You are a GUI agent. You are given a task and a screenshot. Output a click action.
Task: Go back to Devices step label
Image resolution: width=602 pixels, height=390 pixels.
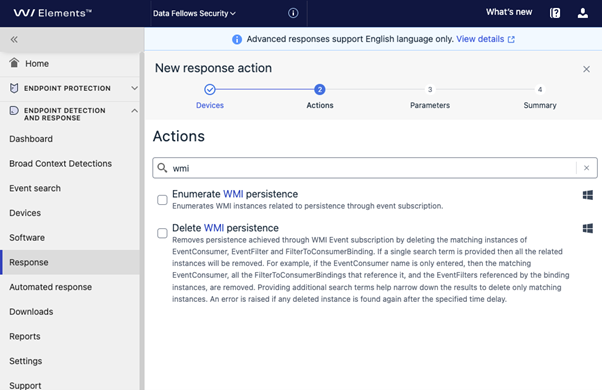click(210, 105)
